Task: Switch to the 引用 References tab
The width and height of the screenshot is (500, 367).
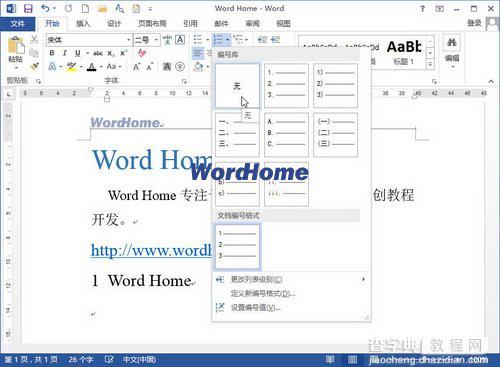Action: coord(190,23)
